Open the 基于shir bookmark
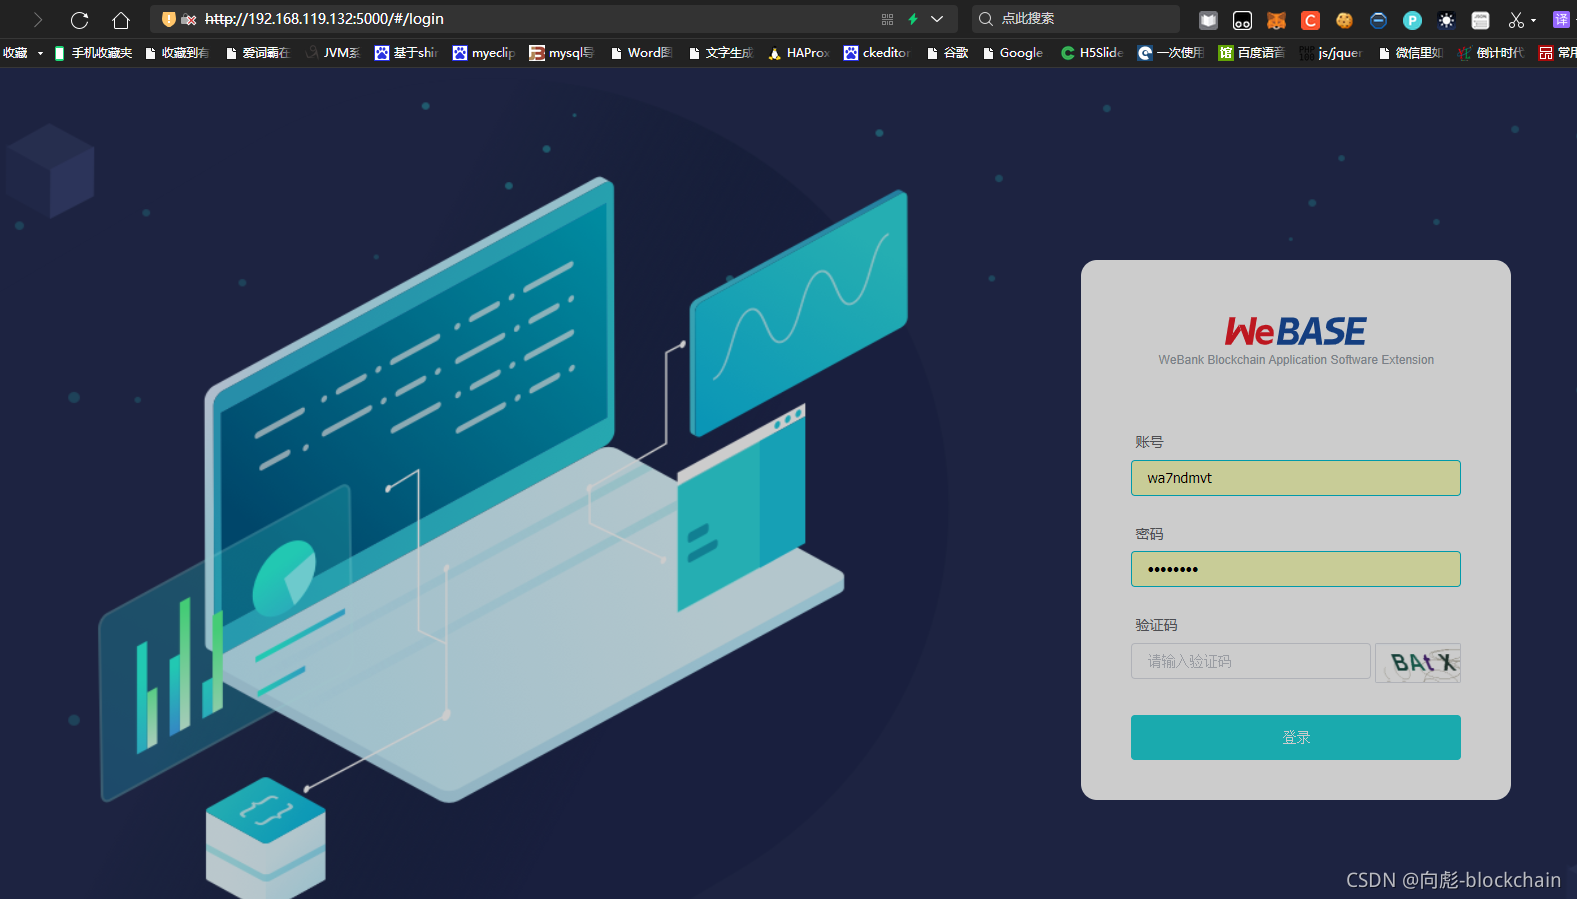 coord(406,53)
